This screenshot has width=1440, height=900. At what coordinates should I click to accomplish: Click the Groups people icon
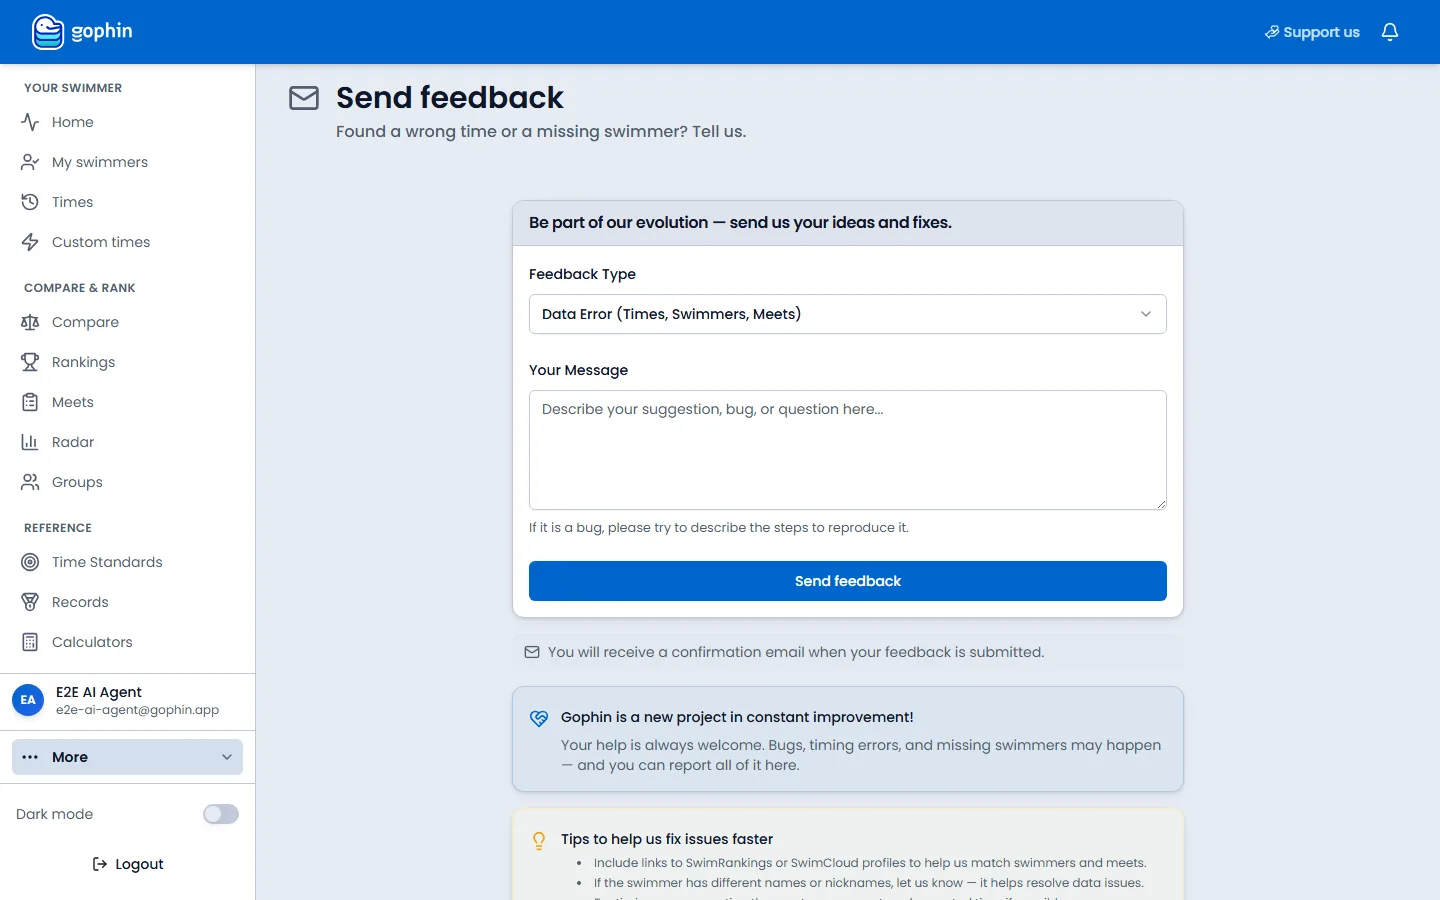tap(30, 482)
